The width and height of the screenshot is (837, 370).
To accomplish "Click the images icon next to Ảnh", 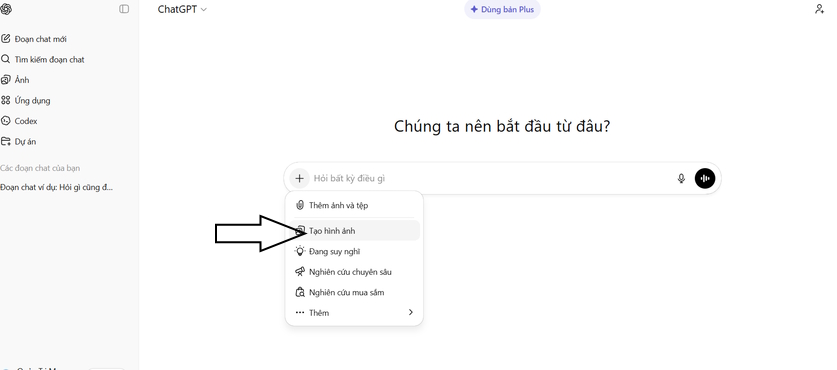I will [6, 80].
